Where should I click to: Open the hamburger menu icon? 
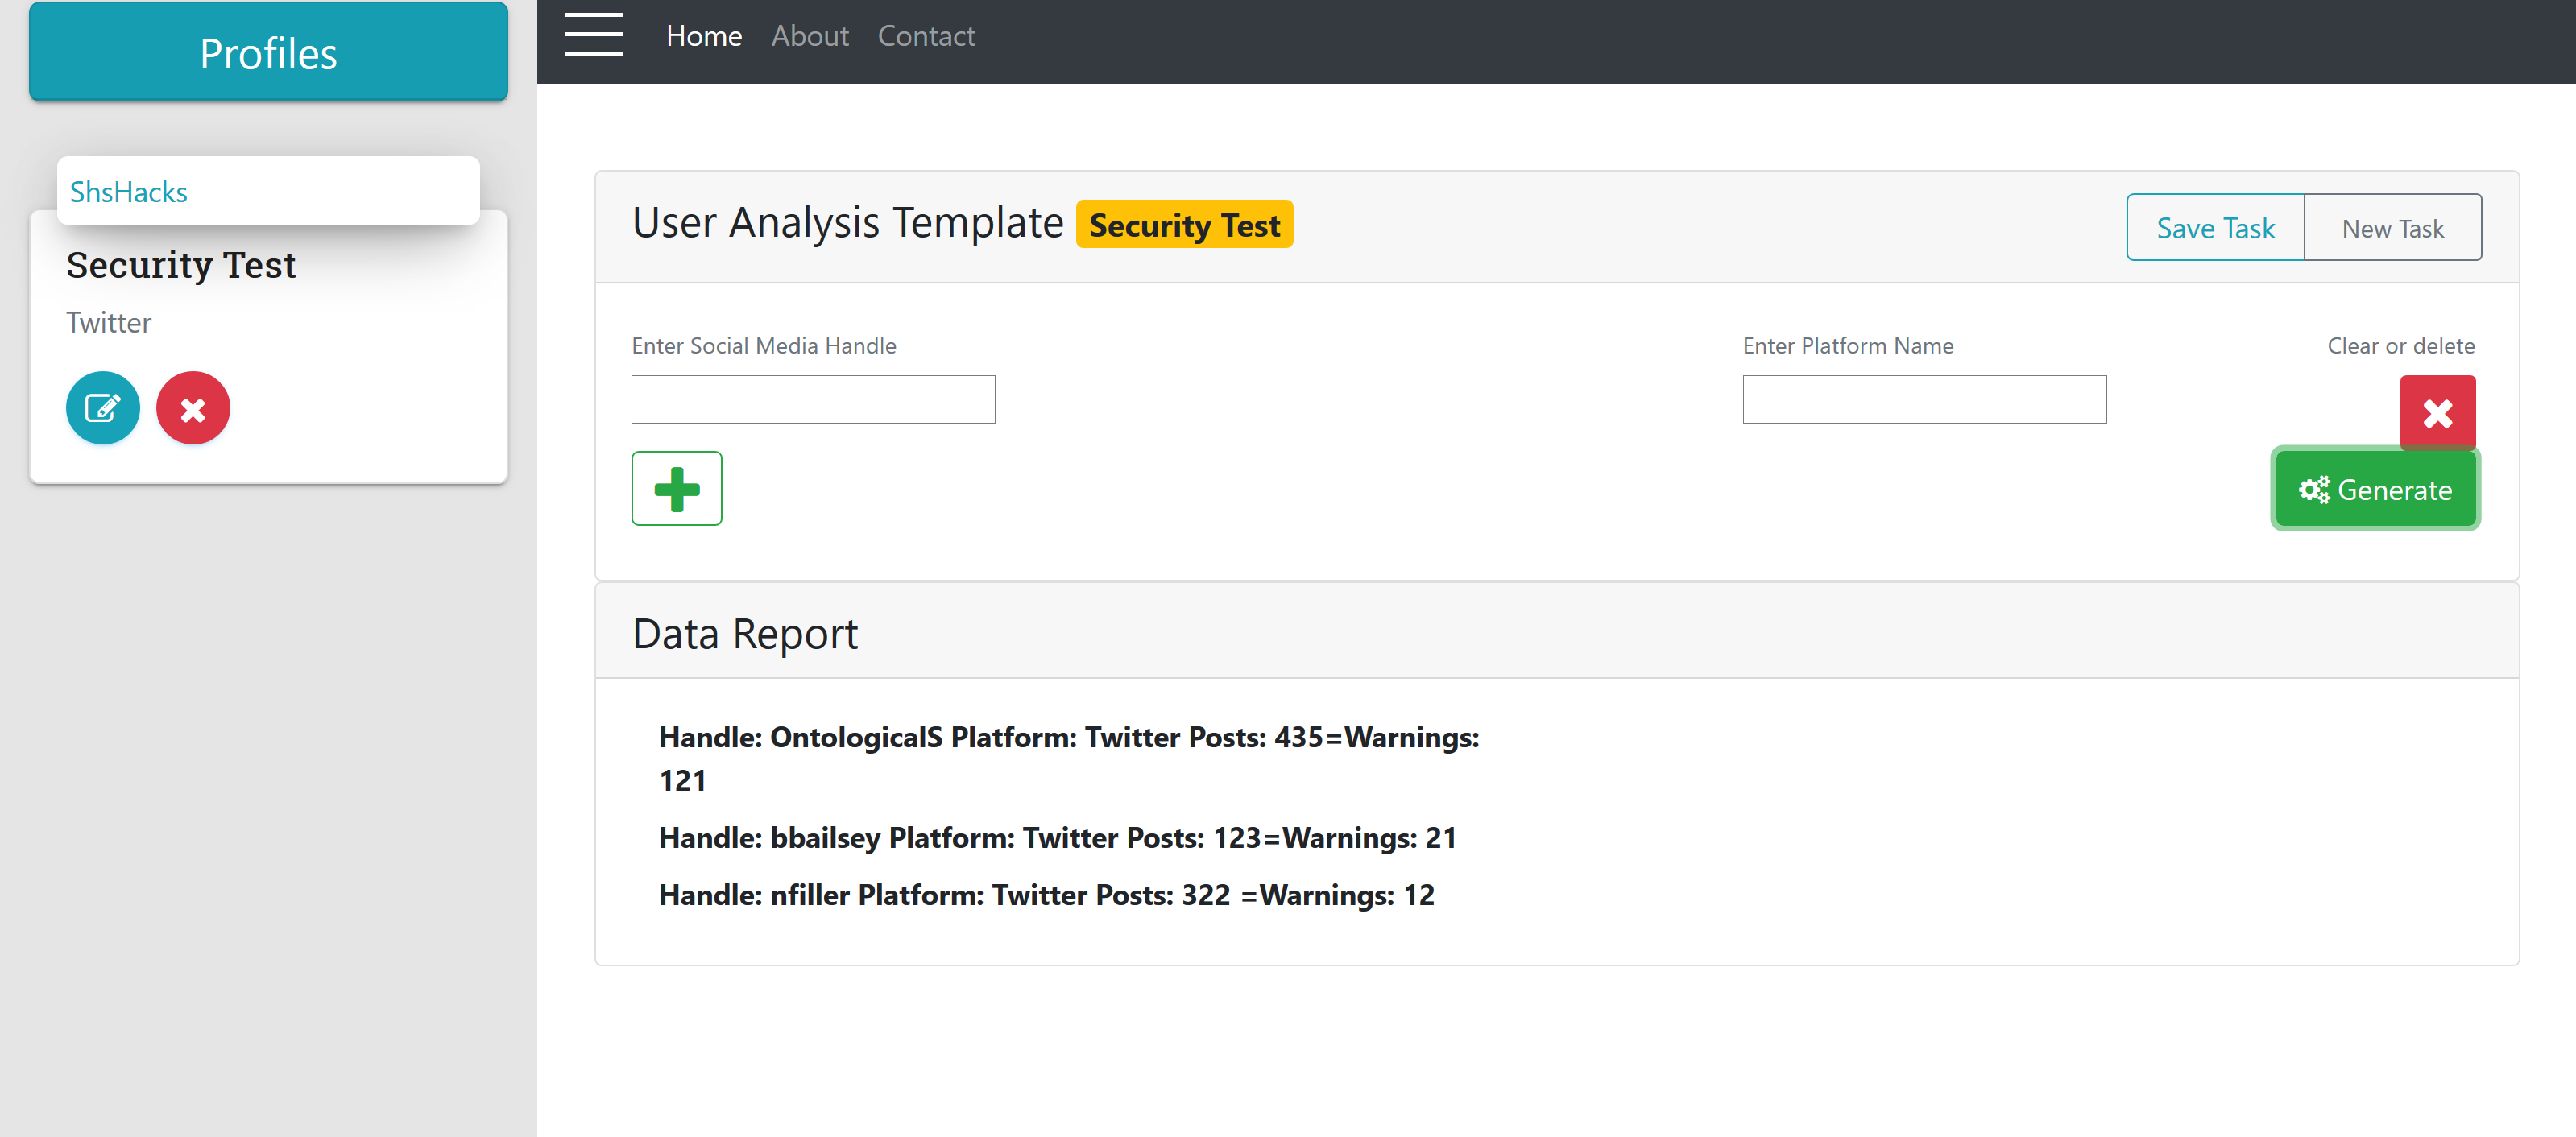pyautogui.click(x=593, y=35)
